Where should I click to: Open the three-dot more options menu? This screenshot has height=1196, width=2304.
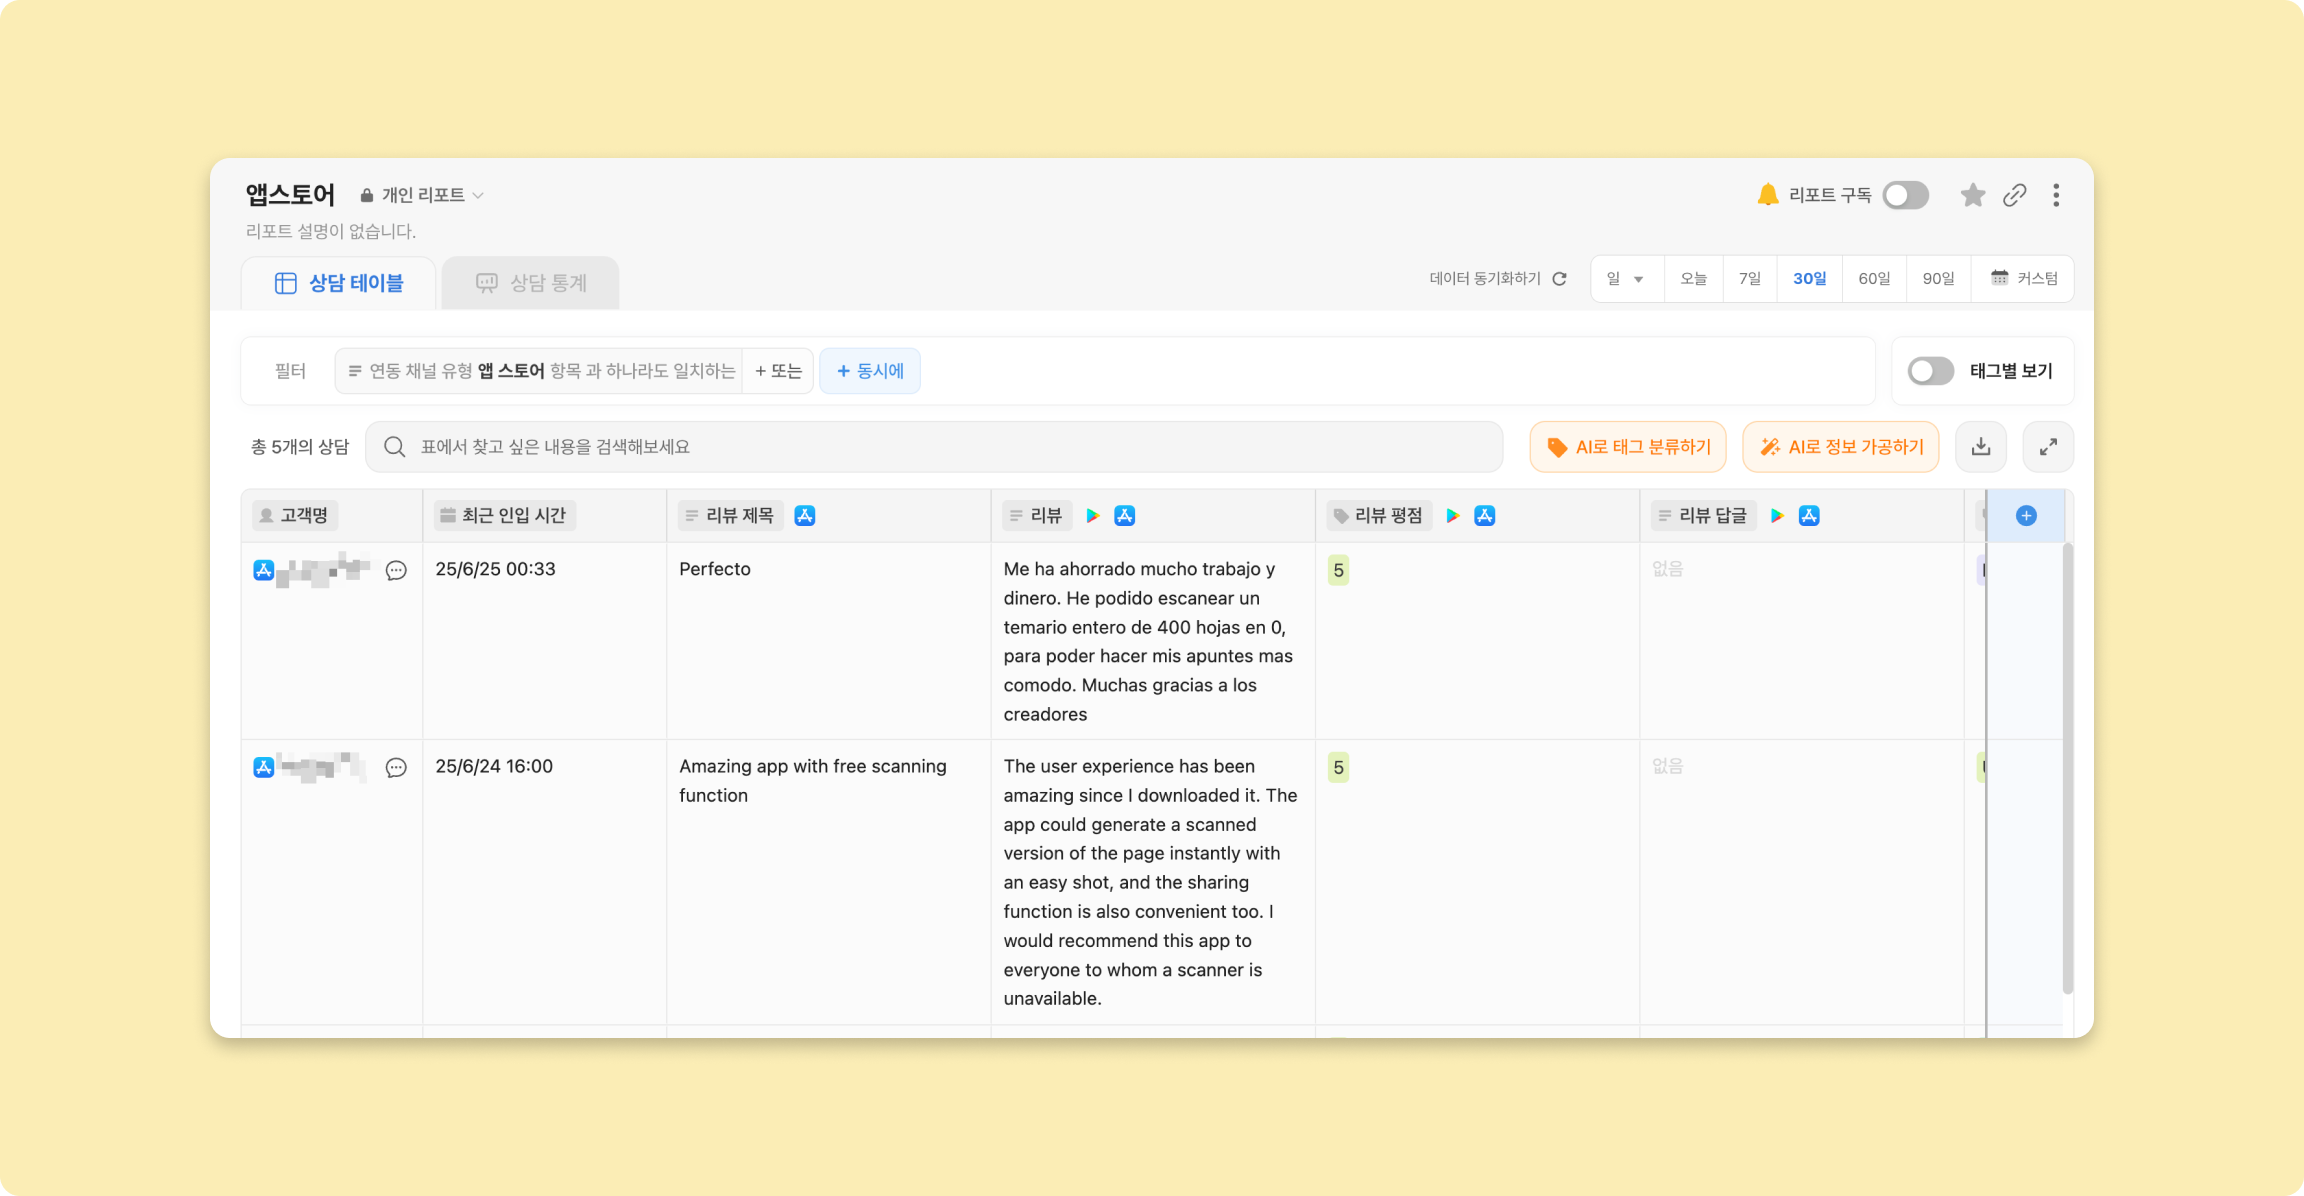point(2056,195)
